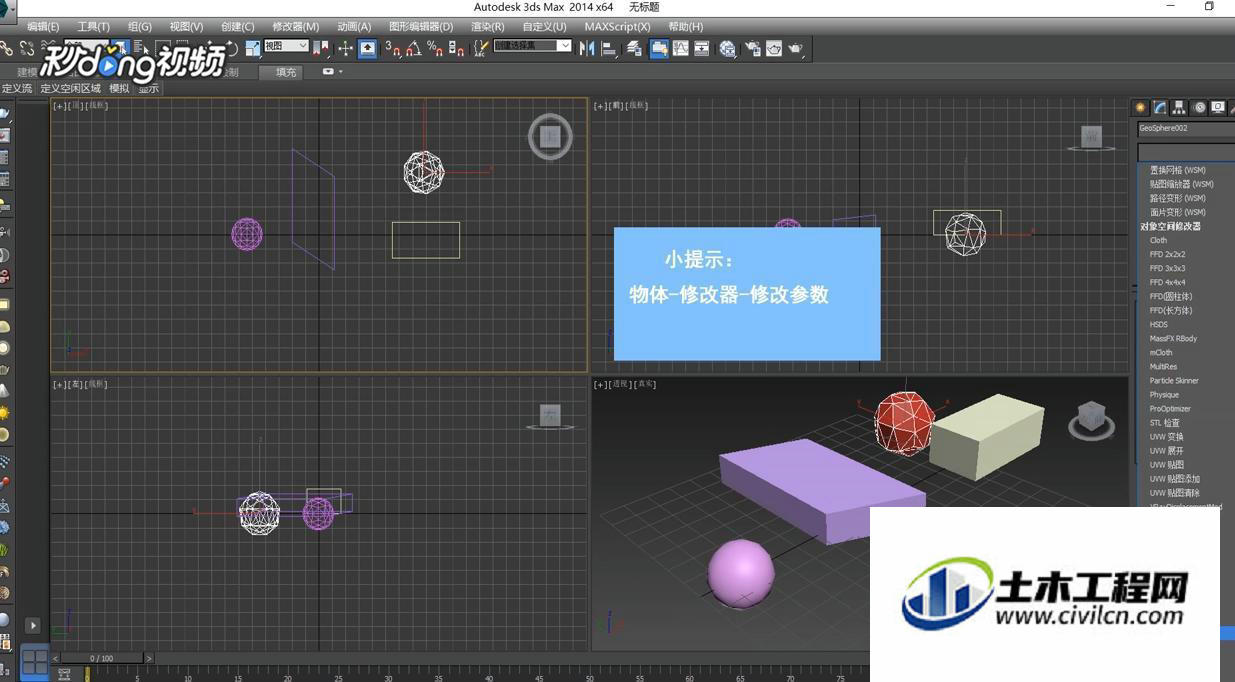Image resolution: width=1235 pixels, height=682 pixels.
Task: Click the ViewCube in the left viewport
Action: pos(550,416)
